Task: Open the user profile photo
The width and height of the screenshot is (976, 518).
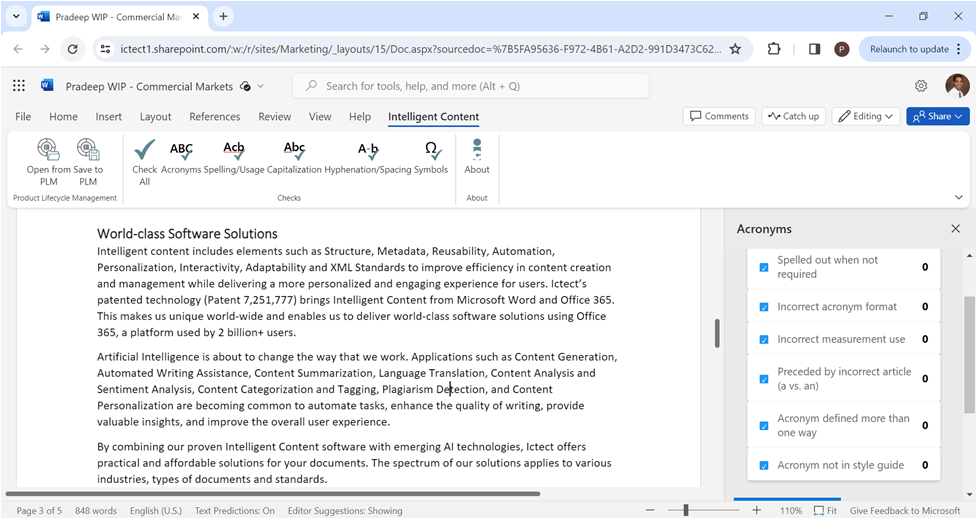Action: pos(957,86)
